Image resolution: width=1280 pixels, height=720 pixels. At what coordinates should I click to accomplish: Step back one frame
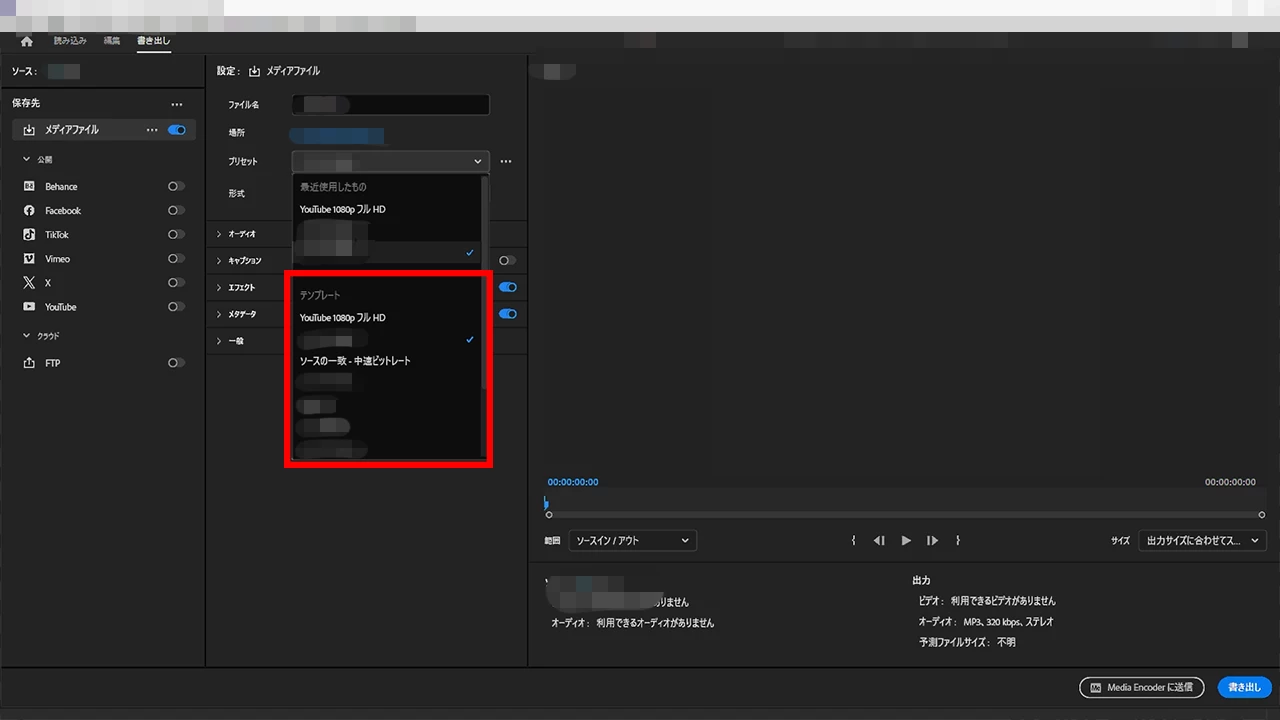point(879,540)
